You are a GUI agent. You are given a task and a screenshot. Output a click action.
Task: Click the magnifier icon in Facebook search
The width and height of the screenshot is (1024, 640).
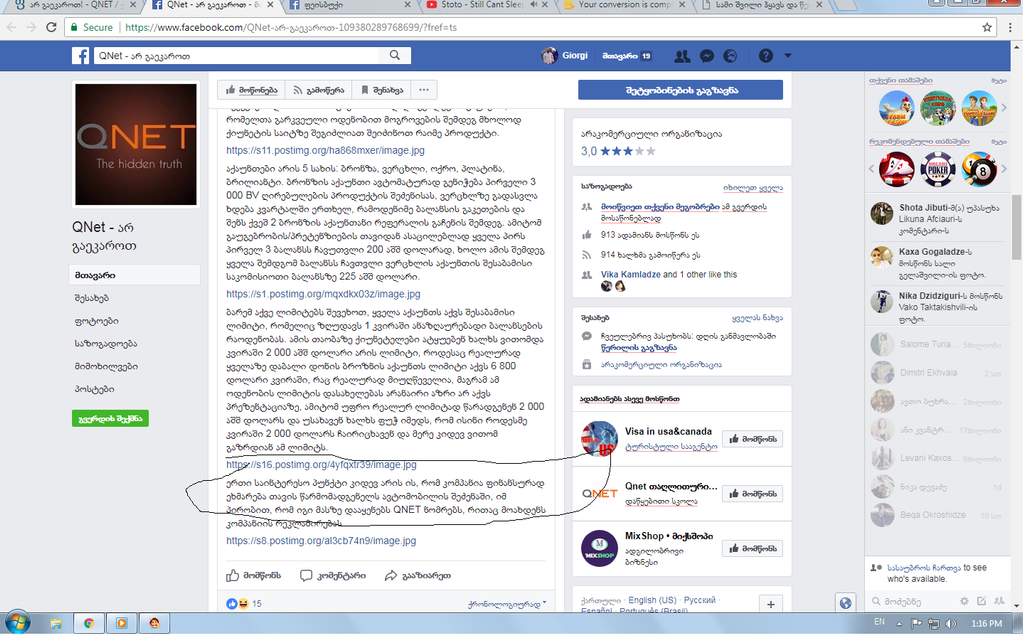394,56
